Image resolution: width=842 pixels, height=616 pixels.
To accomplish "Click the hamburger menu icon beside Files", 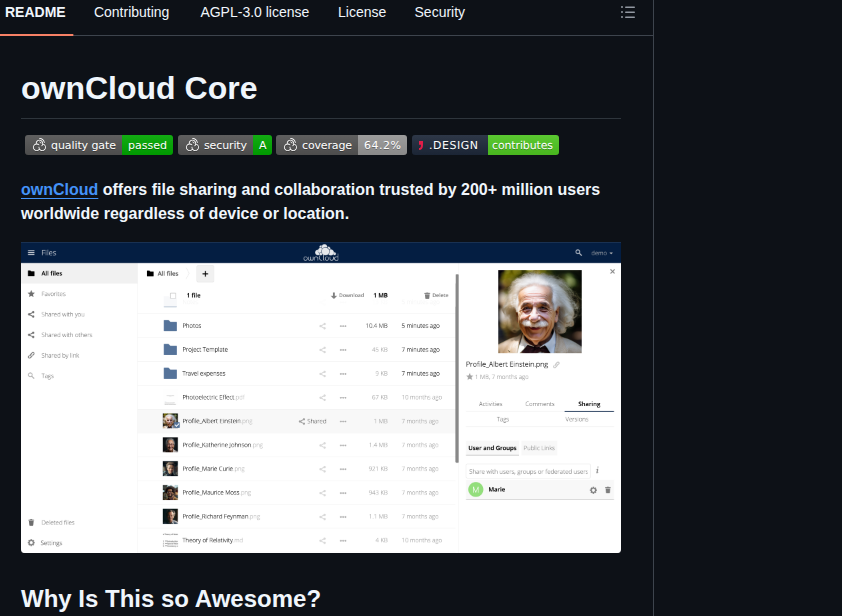I will pos(31,252).
